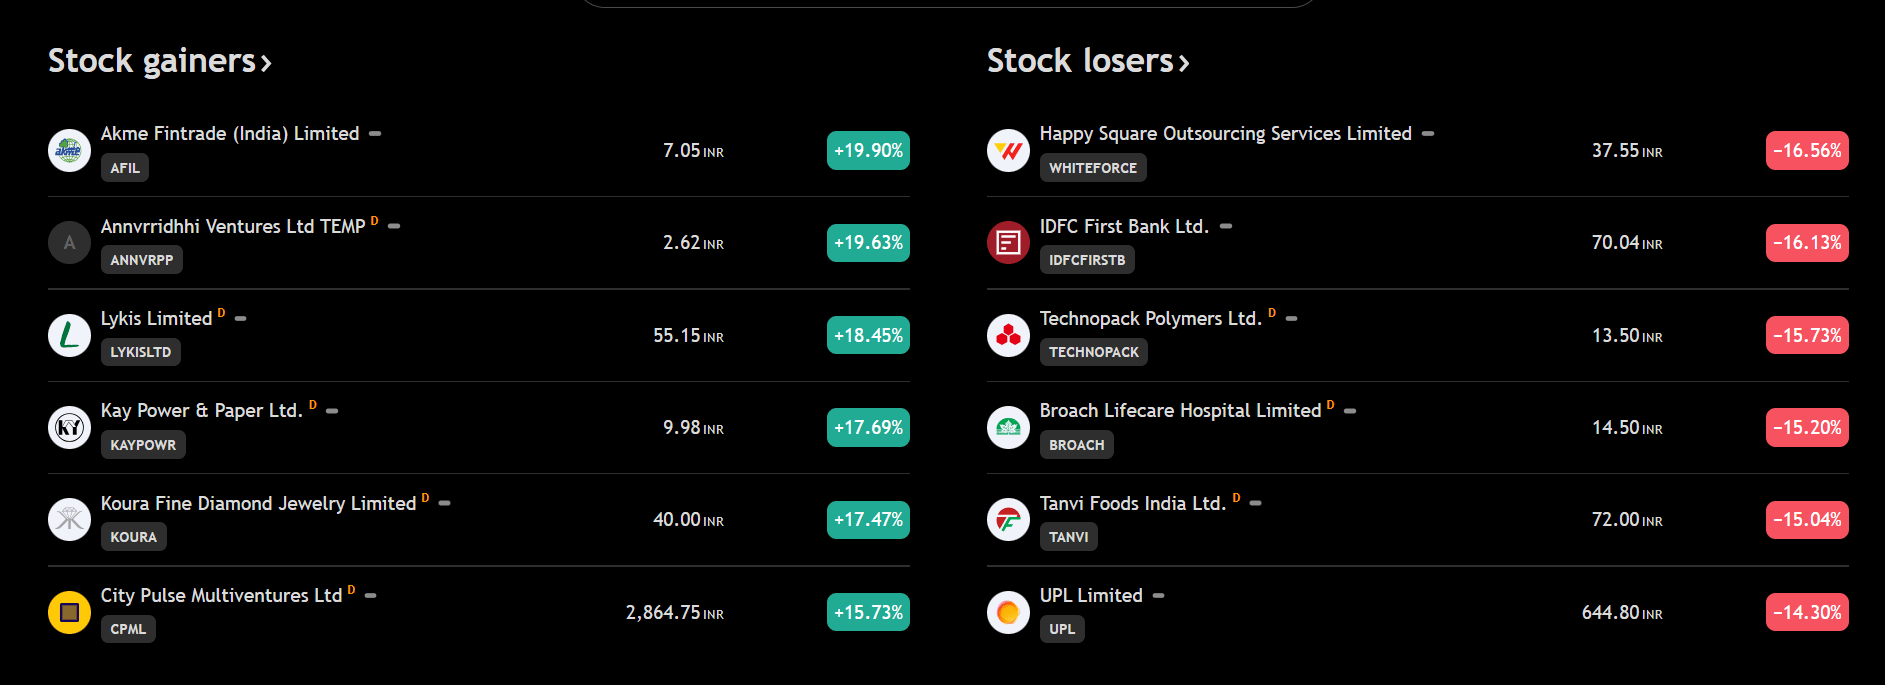Screen dimensions: 1885x685
Task: Click the Technopack Polymers logo icon
Action: pos(1008,335)
